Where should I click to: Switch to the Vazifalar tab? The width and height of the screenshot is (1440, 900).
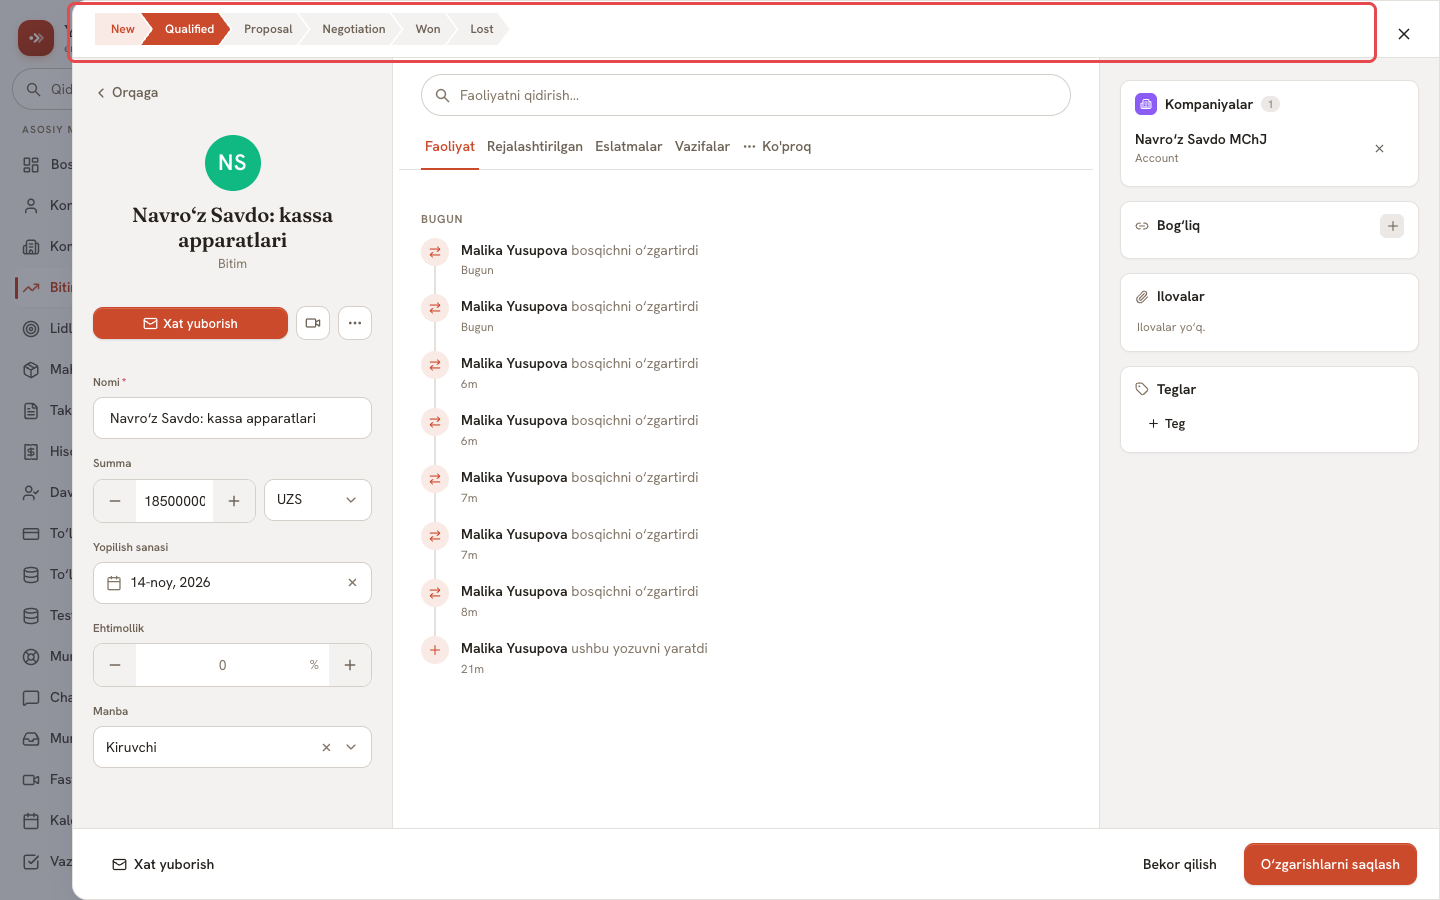click(x=702, y=147)
